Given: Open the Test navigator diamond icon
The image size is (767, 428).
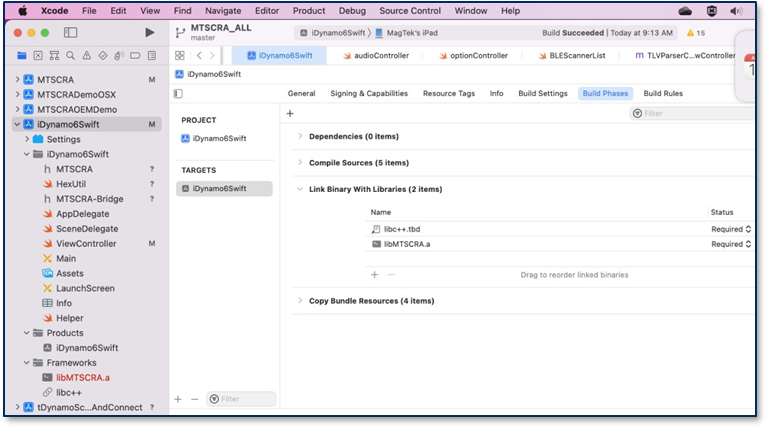Looking at the screenshot, I should coord(103,56).
